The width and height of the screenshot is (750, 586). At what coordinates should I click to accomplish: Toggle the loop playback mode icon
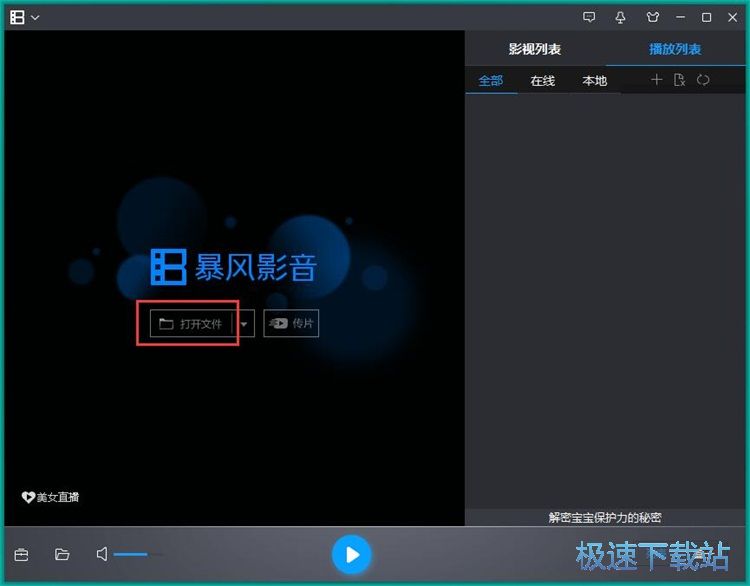(x=703, y=79)
